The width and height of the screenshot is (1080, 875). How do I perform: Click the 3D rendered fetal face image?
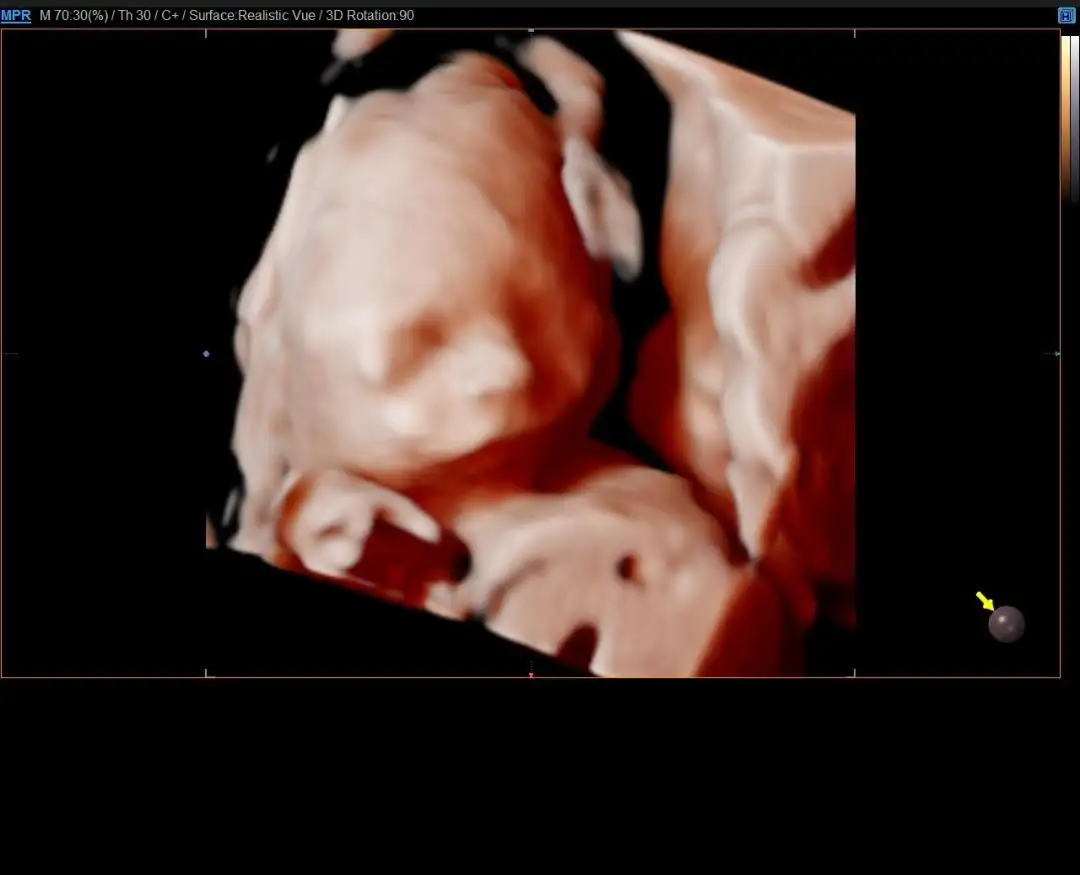(530, 353)
